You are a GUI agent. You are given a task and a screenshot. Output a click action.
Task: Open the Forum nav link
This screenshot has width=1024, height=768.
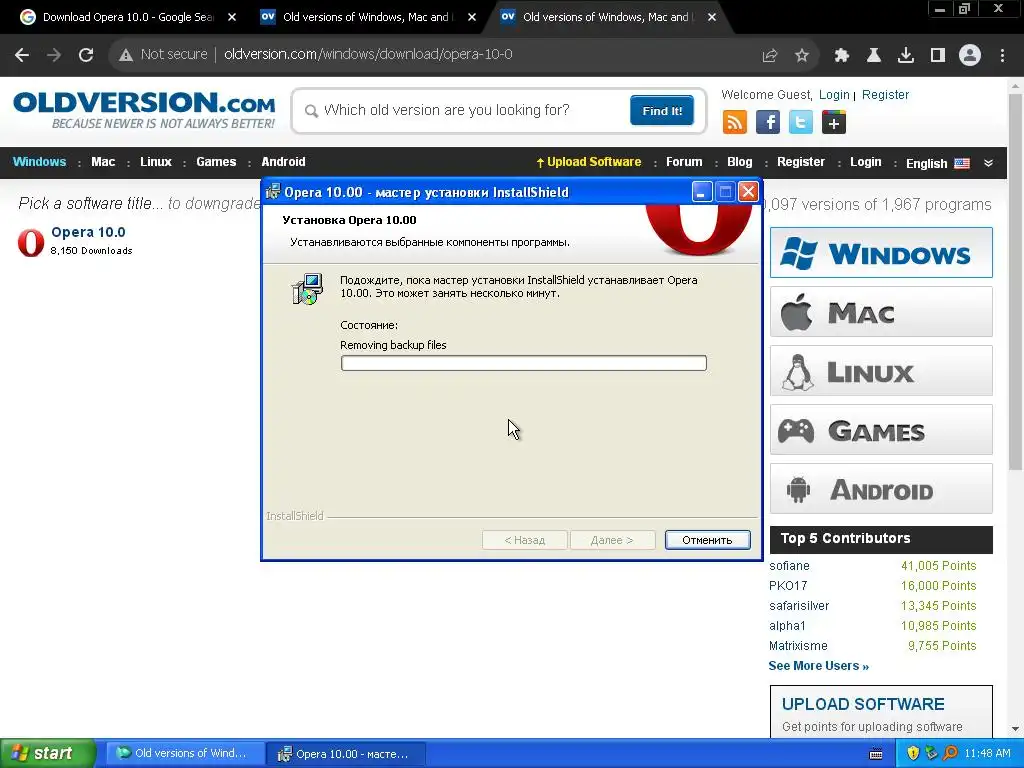click(x=684, y=162)
